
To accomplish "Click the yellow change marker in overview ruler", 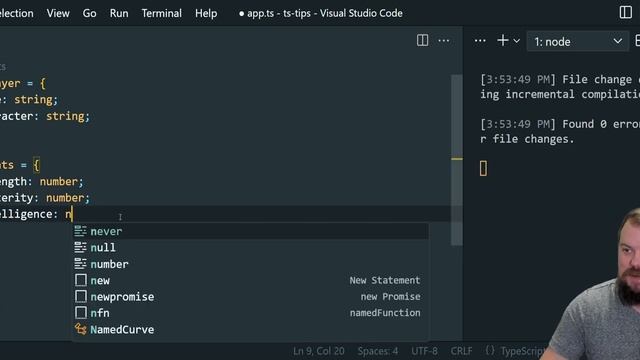I will click(x=457, y=159).
